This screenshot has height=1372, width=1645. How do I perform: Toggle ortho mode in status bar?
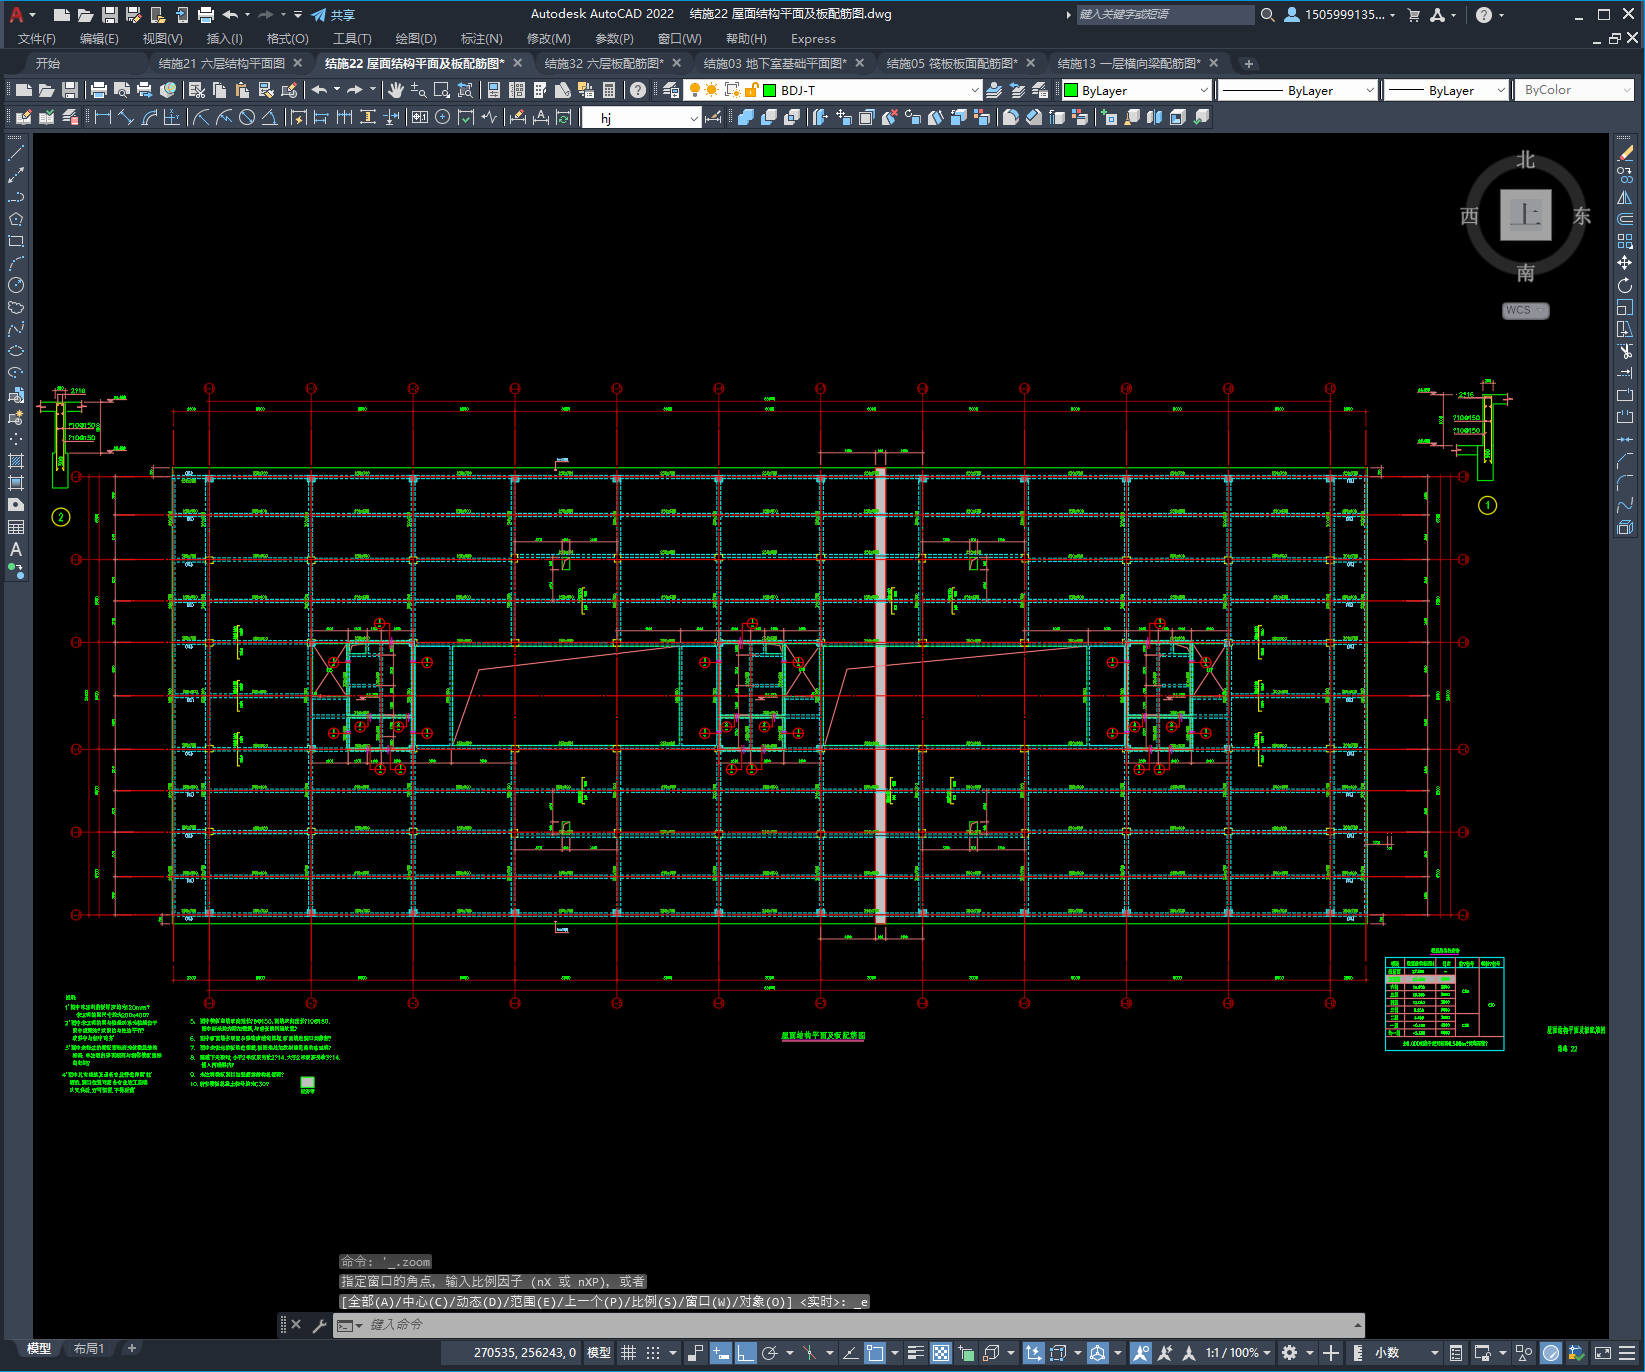pyautogui.click(x=745, y=1353)
